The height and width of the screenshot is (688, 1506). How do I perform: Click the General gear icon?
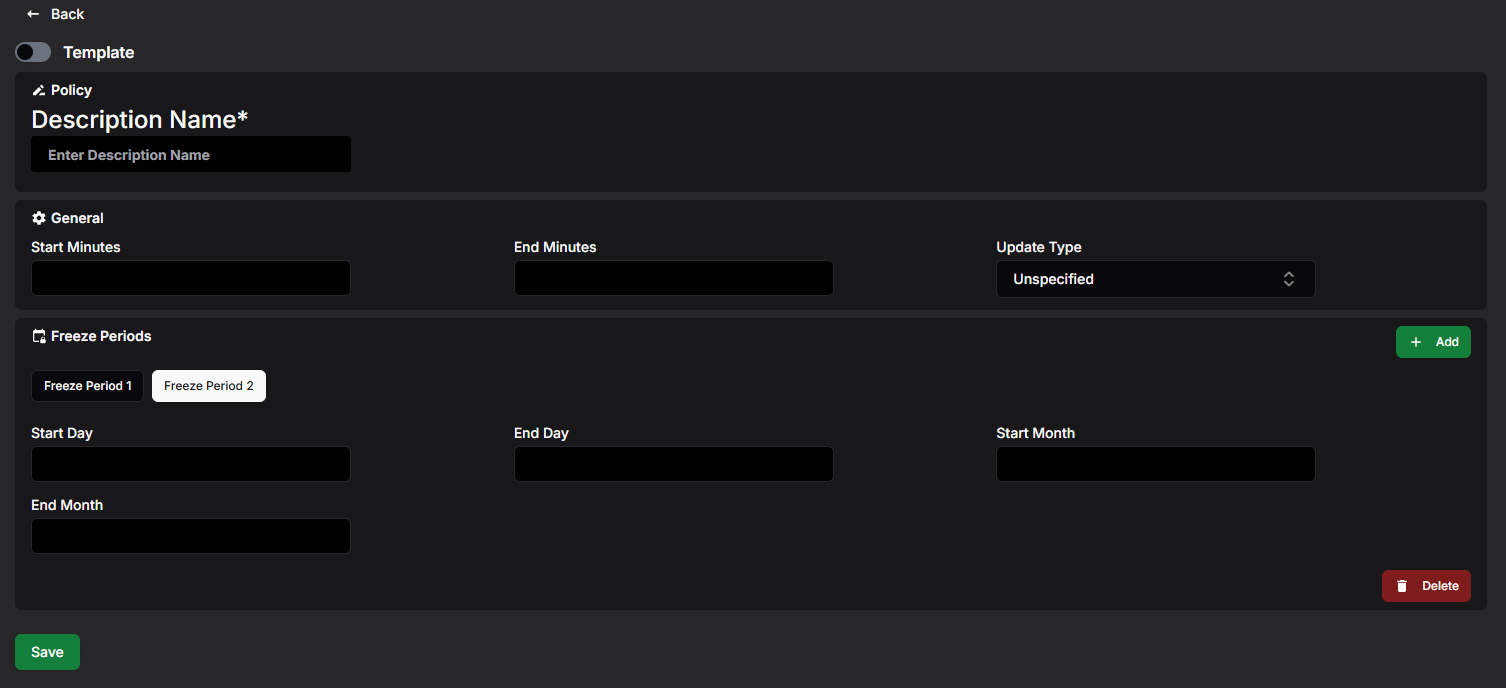coord(39,218)
